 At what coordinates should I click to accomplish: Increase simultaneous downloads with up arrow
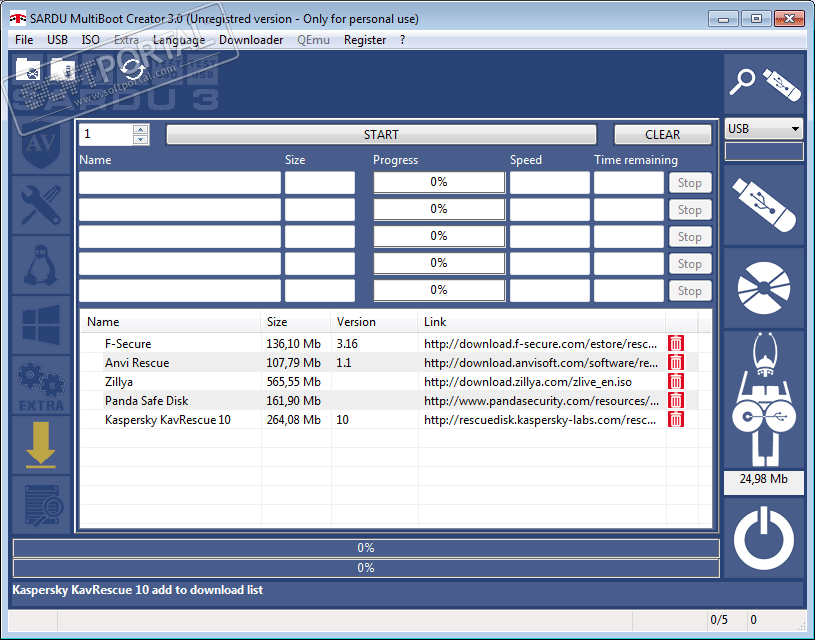(140, 129)
